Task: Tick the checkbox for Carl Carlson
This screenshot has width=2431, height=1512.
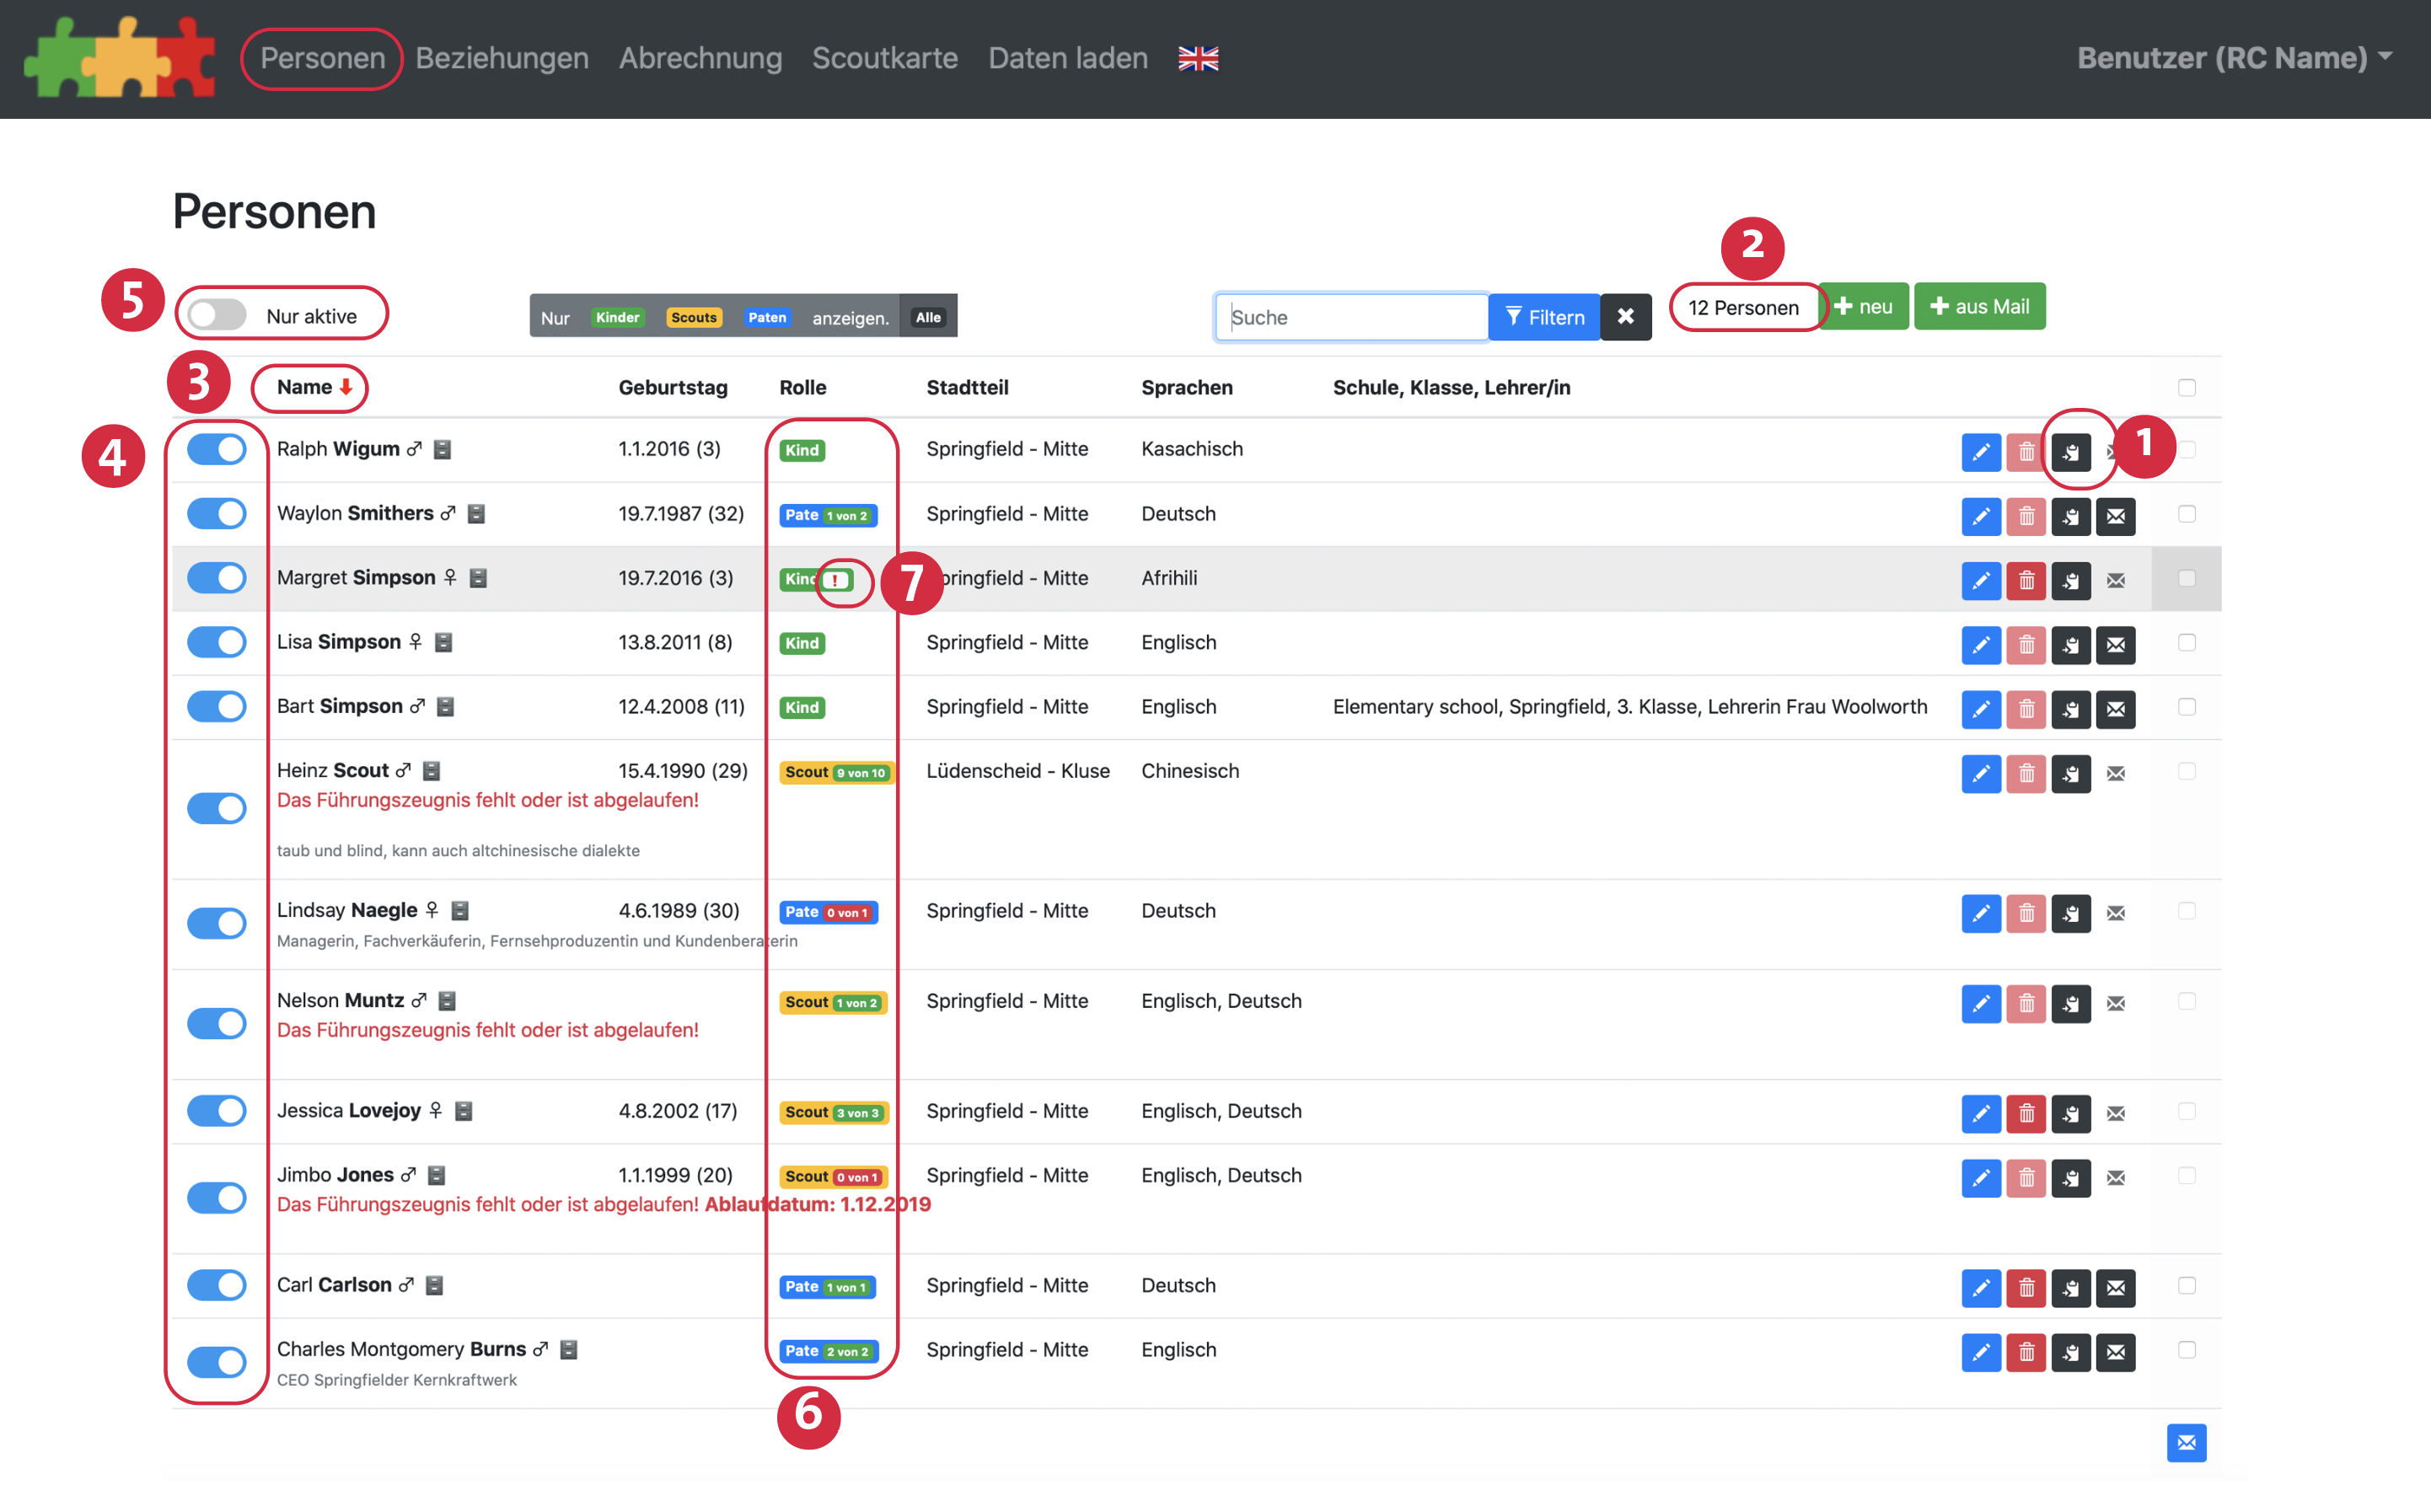Action: coord(2187,1285)
